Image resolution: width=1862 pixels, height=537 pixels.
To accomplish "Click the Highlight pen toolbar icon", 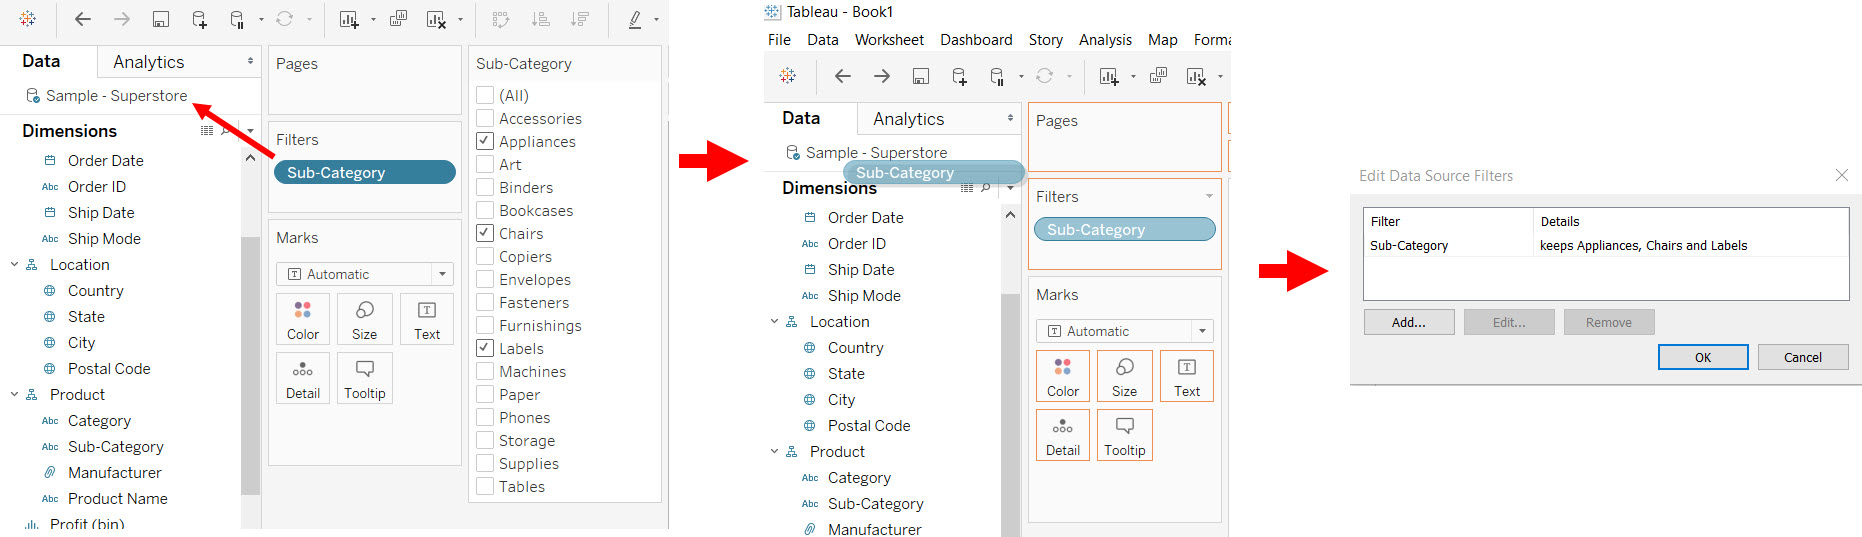I will tap(635, 19).
